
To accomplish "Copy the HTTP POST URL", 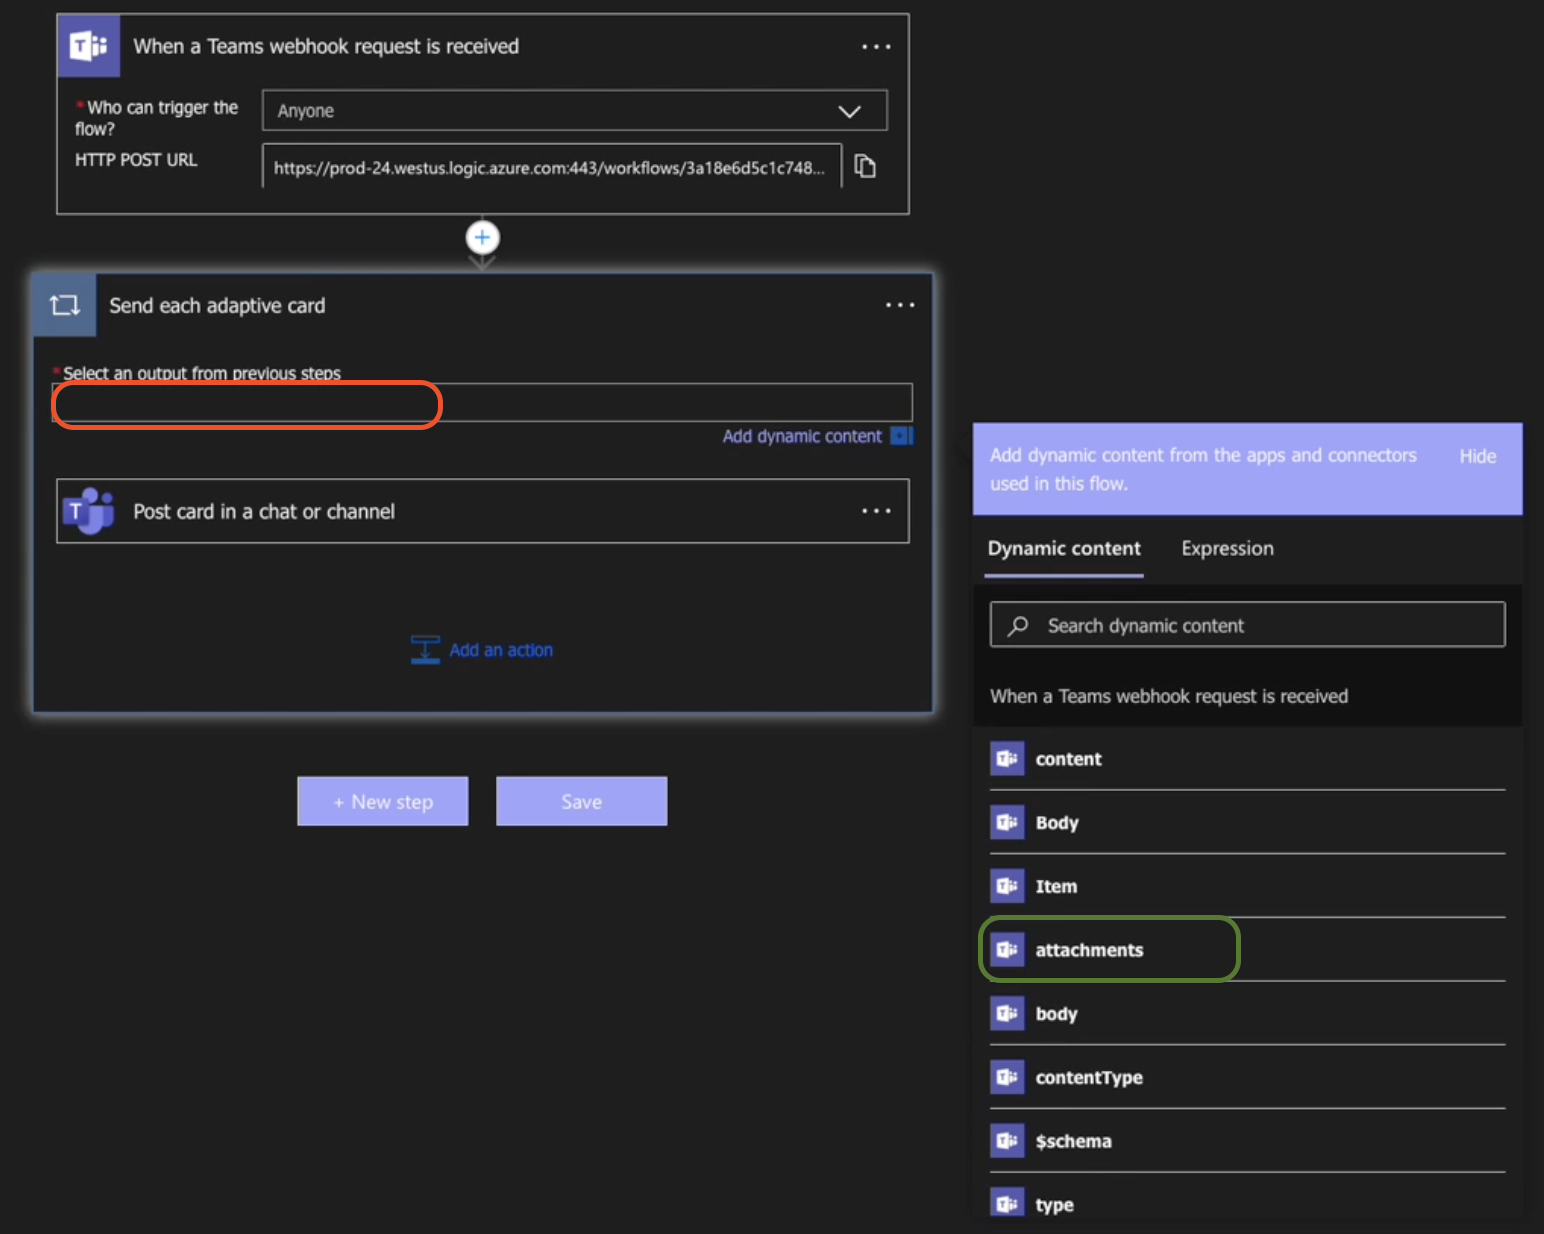I will 865,166.
